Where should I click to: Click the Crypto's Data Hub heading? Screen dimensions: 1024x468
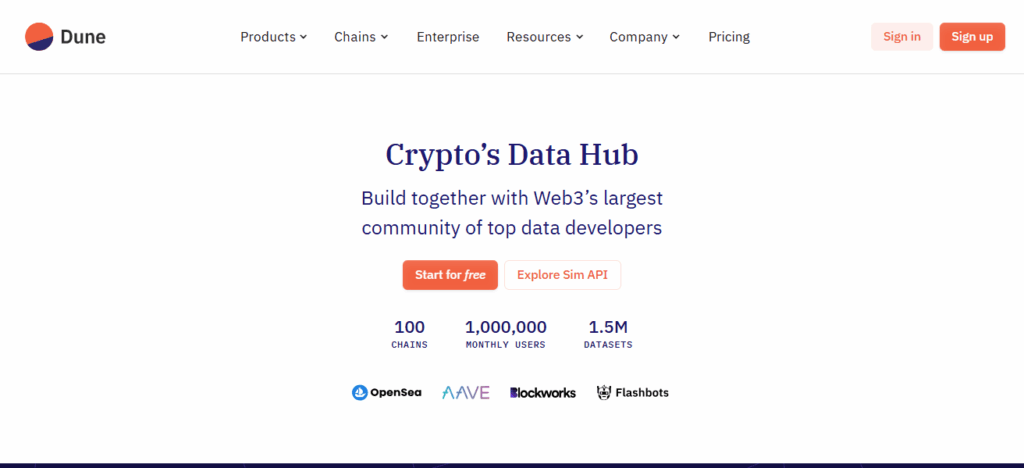(512, 155)
